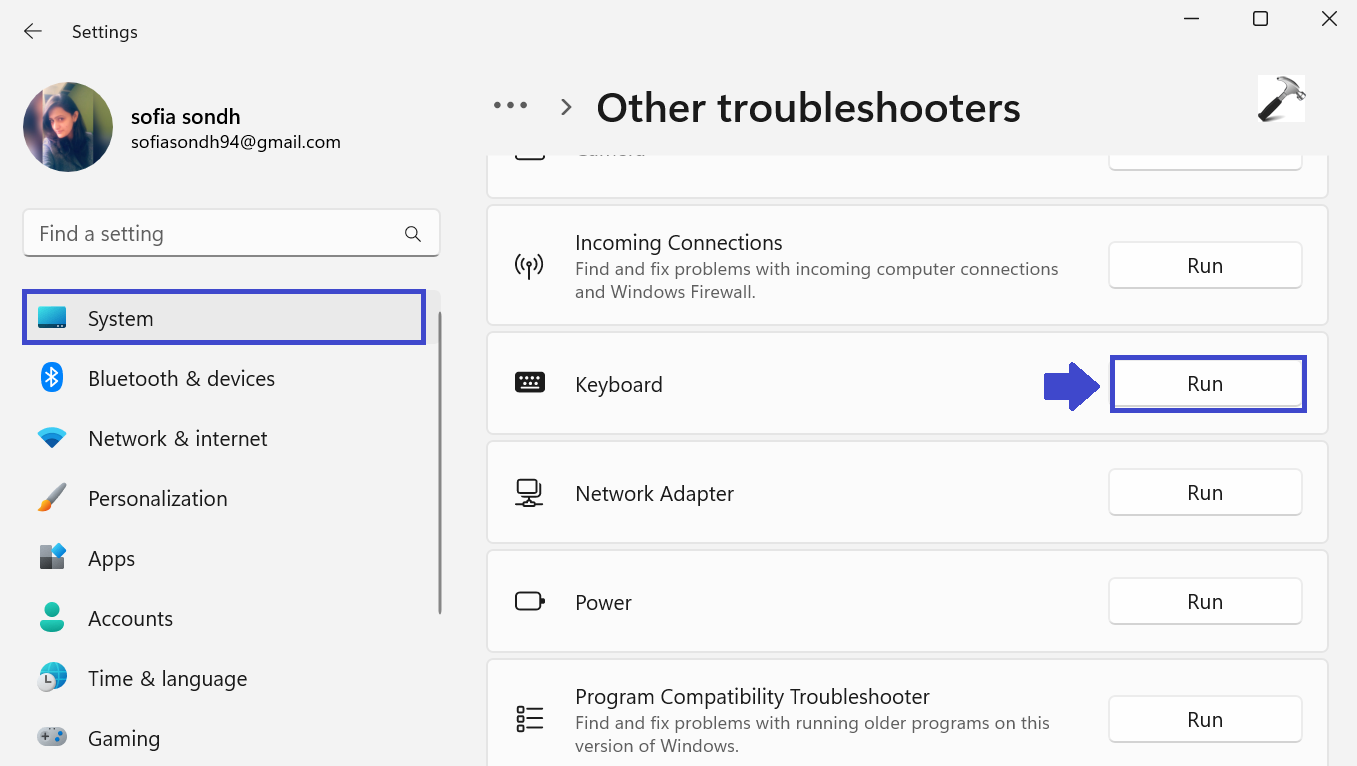The image size is (1357, 766).
Task: Click the back arrow in Settings
Action: click(x=33, y=32)
